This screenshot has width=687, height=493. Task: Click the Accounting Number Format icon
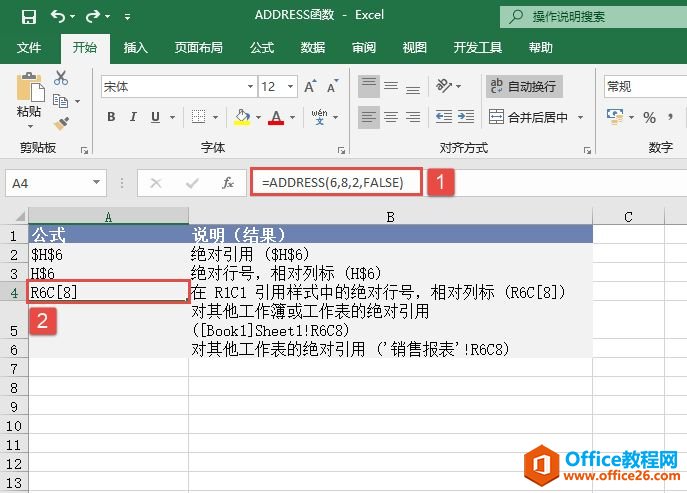(615, 117)
